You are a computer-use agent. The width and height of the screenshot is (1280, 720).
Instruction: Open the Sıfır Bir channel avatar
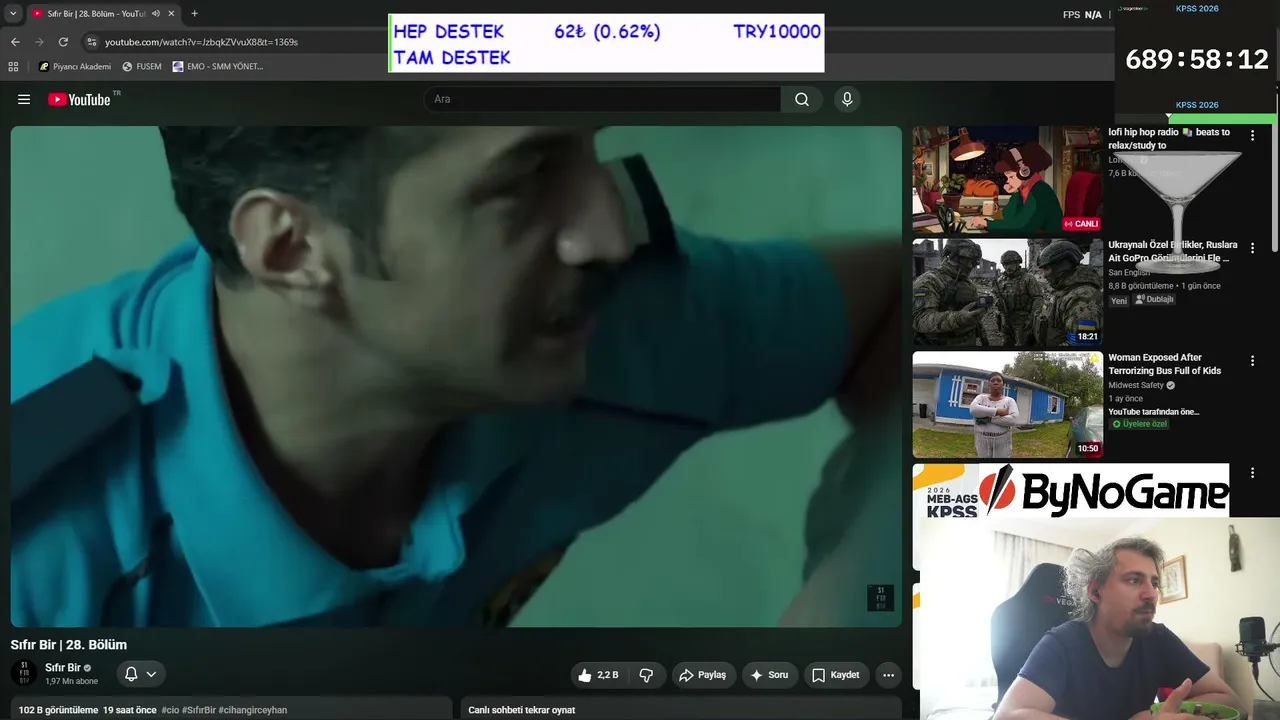pyautogui.click(x=24, y=674)
